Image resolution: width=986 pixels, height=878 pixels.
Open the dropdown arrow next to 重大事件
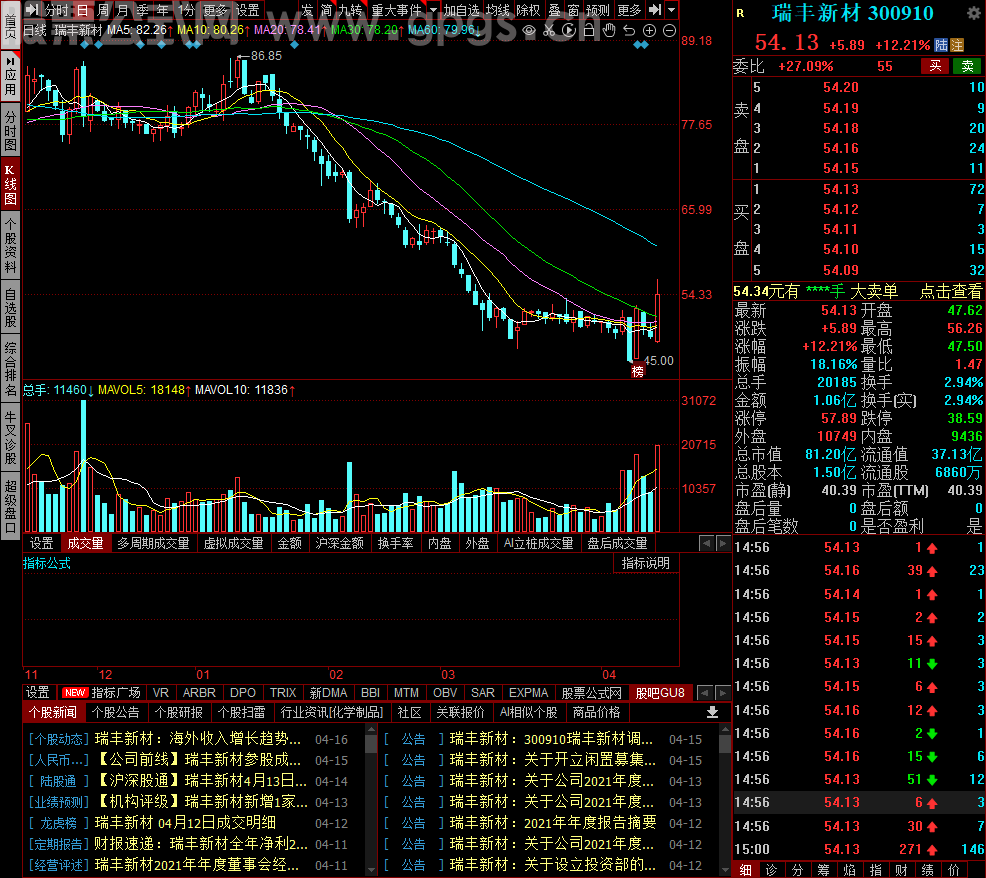coord(433,10)
